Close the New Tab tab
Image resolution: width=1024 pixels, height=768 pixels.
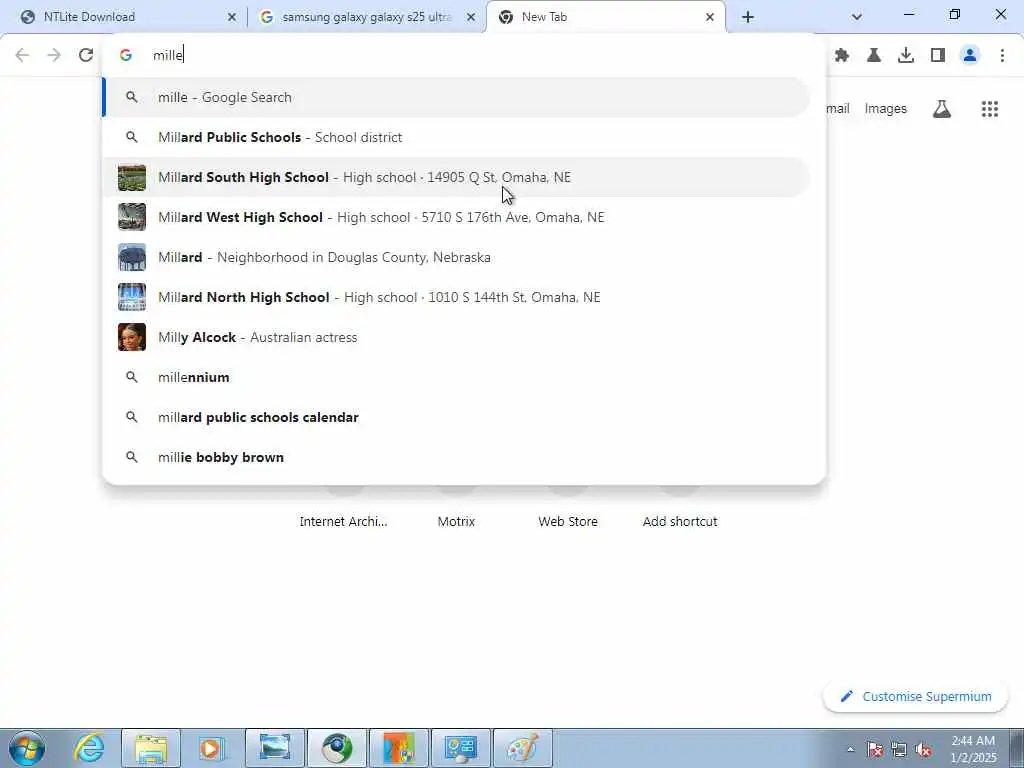click(x=710, y=17)
